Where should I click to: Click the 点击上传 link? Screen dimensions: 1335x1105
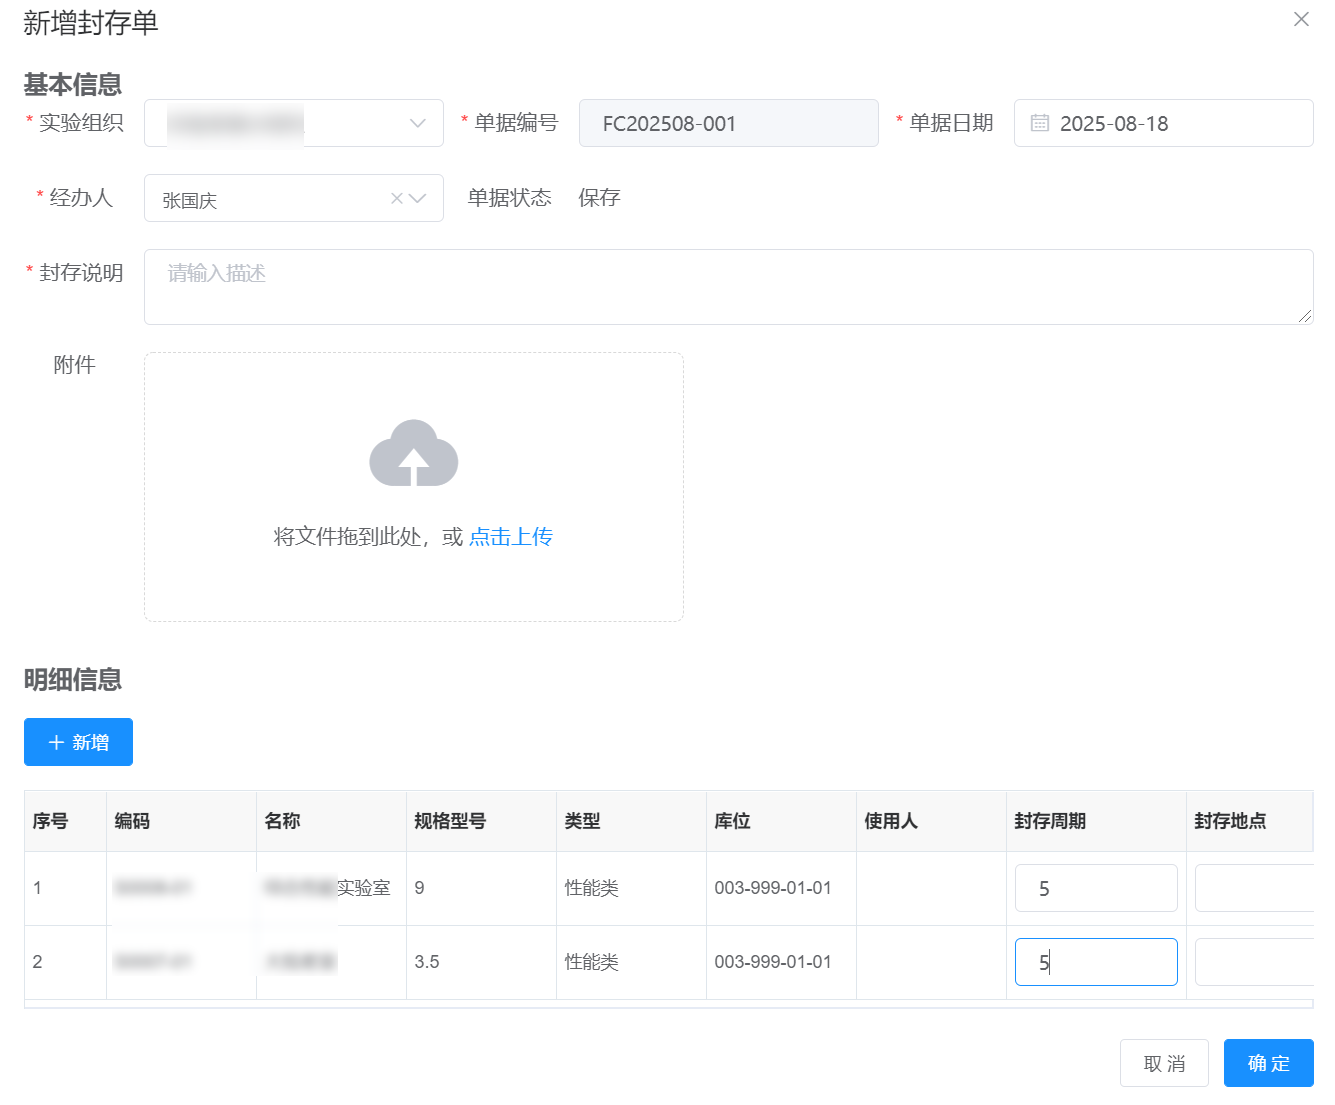[511, 537]
